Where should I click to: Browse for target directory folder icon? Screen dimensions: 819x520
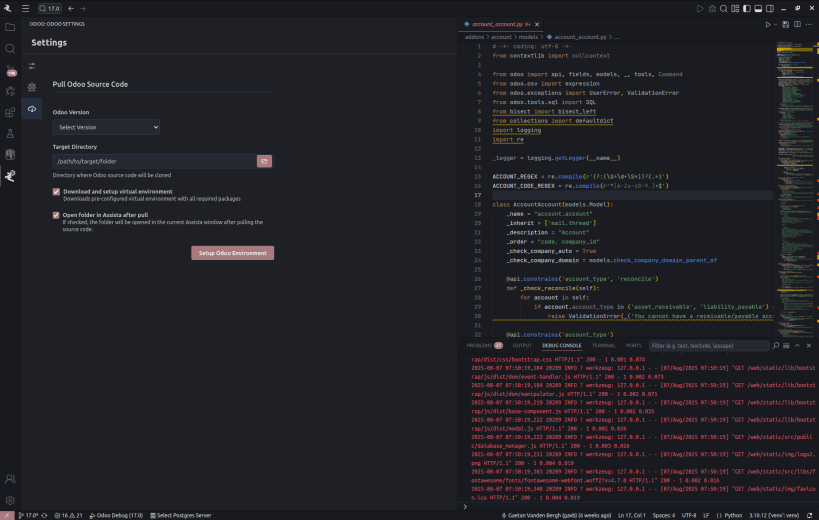tap(264, 161)
